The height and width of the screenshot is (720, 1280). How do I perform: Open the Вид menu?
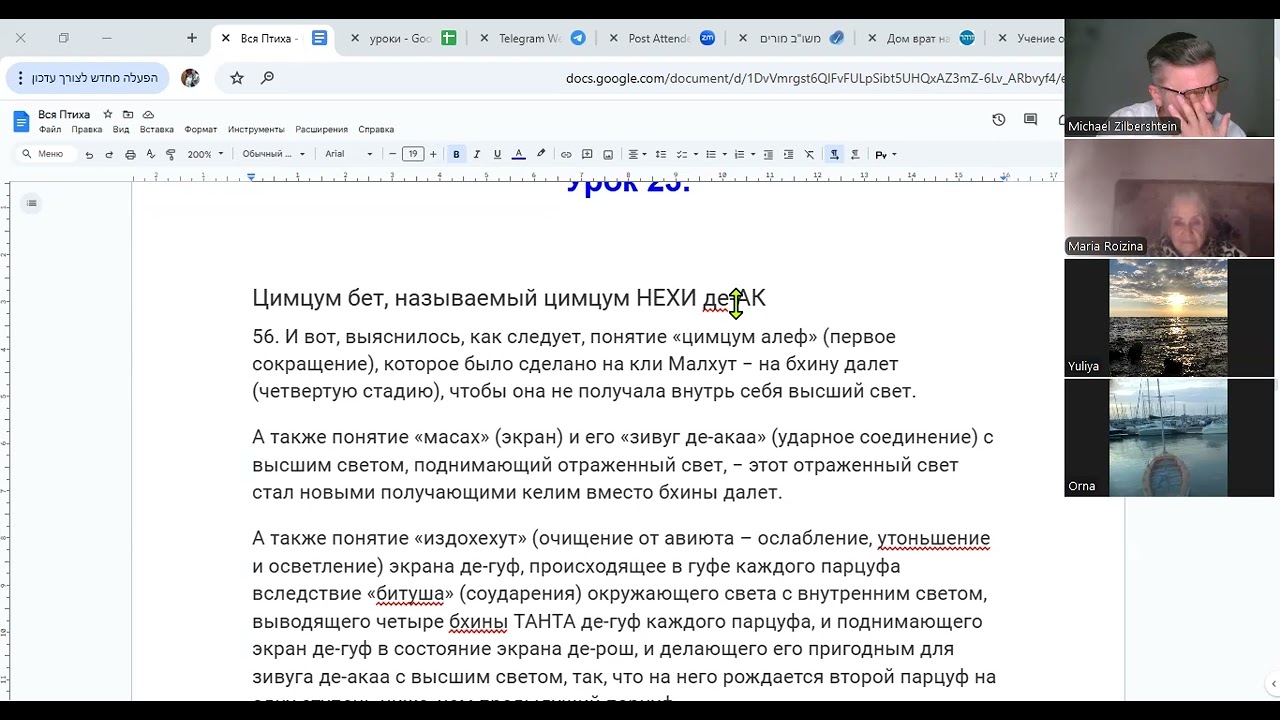point(121,129)
